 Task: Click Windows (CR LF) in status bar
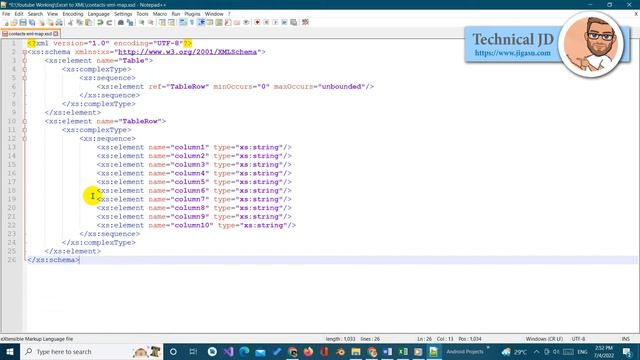[x=544, y=339]
